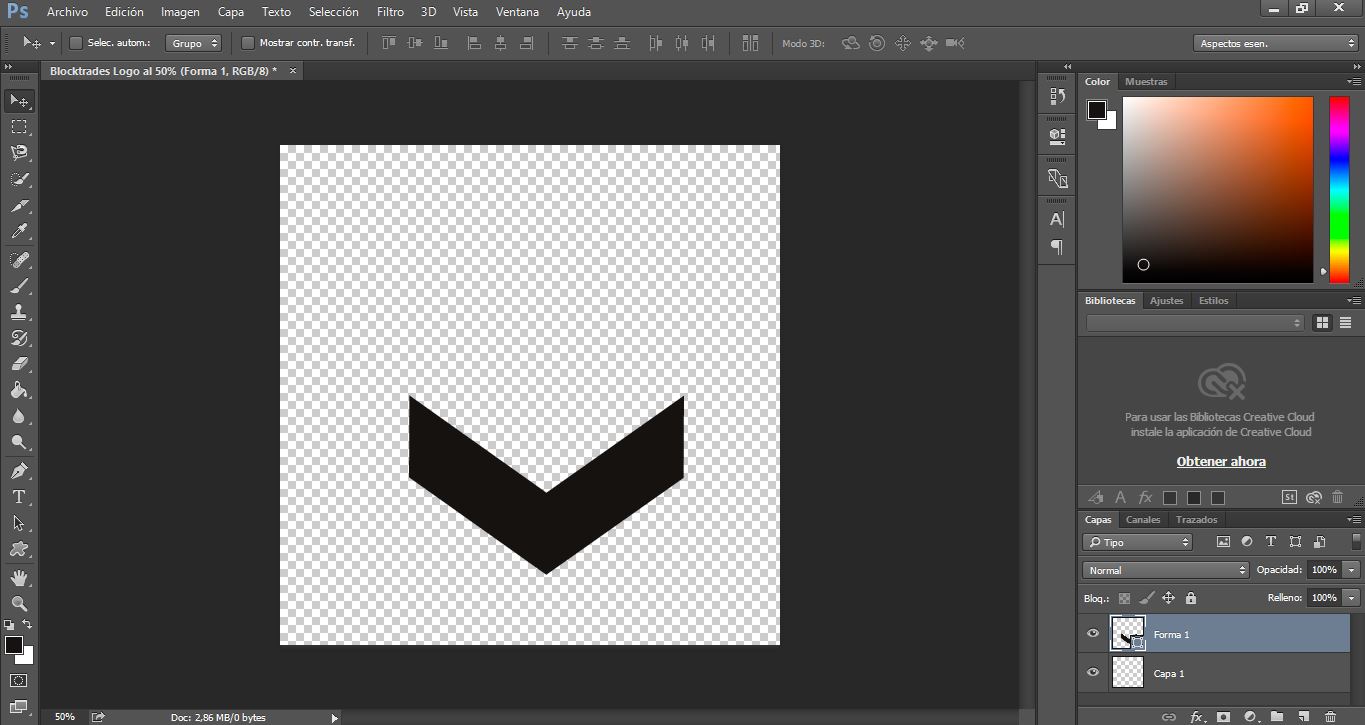Open the Archivo menu
Viewport: 1365px width, 725px height.
coord(67,12)
